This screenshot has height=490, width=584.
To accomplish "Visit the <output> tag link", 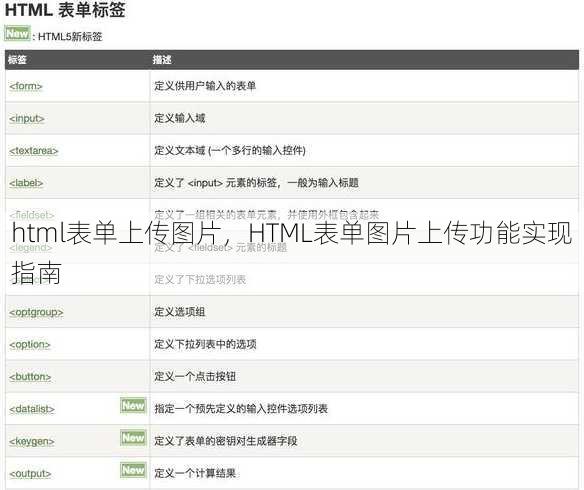I will pos(30,474).
